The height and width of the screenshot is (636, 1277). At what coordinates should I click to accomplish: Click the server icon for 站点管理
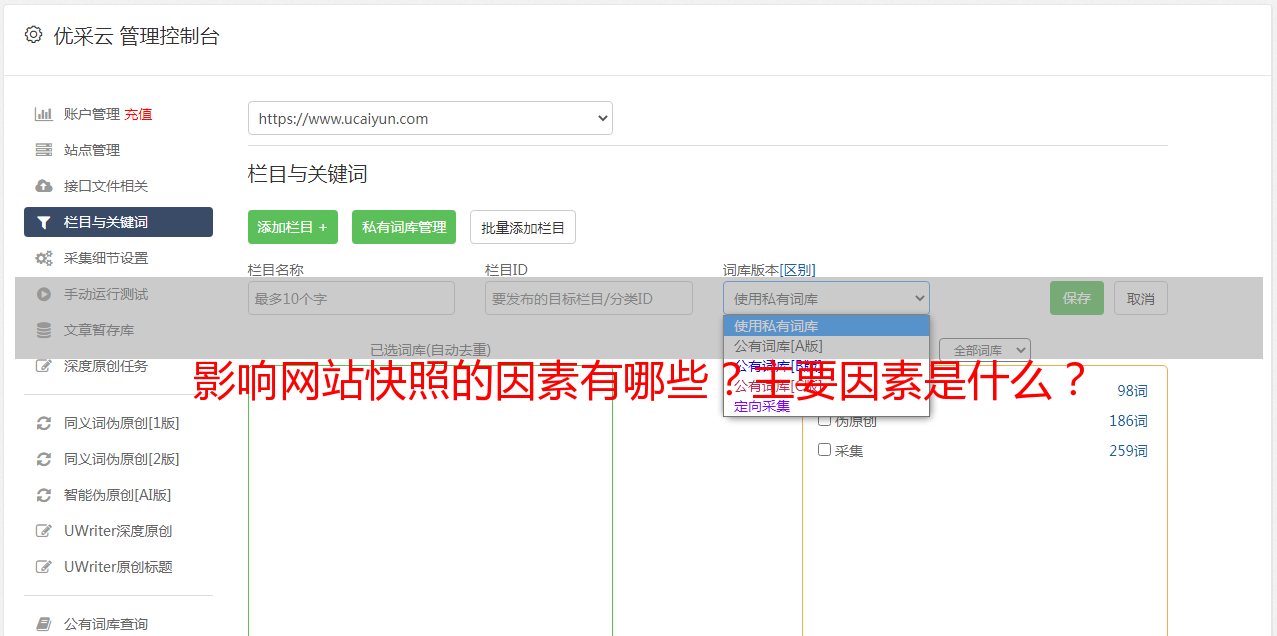pyautogui.click(x=44, y=150)
